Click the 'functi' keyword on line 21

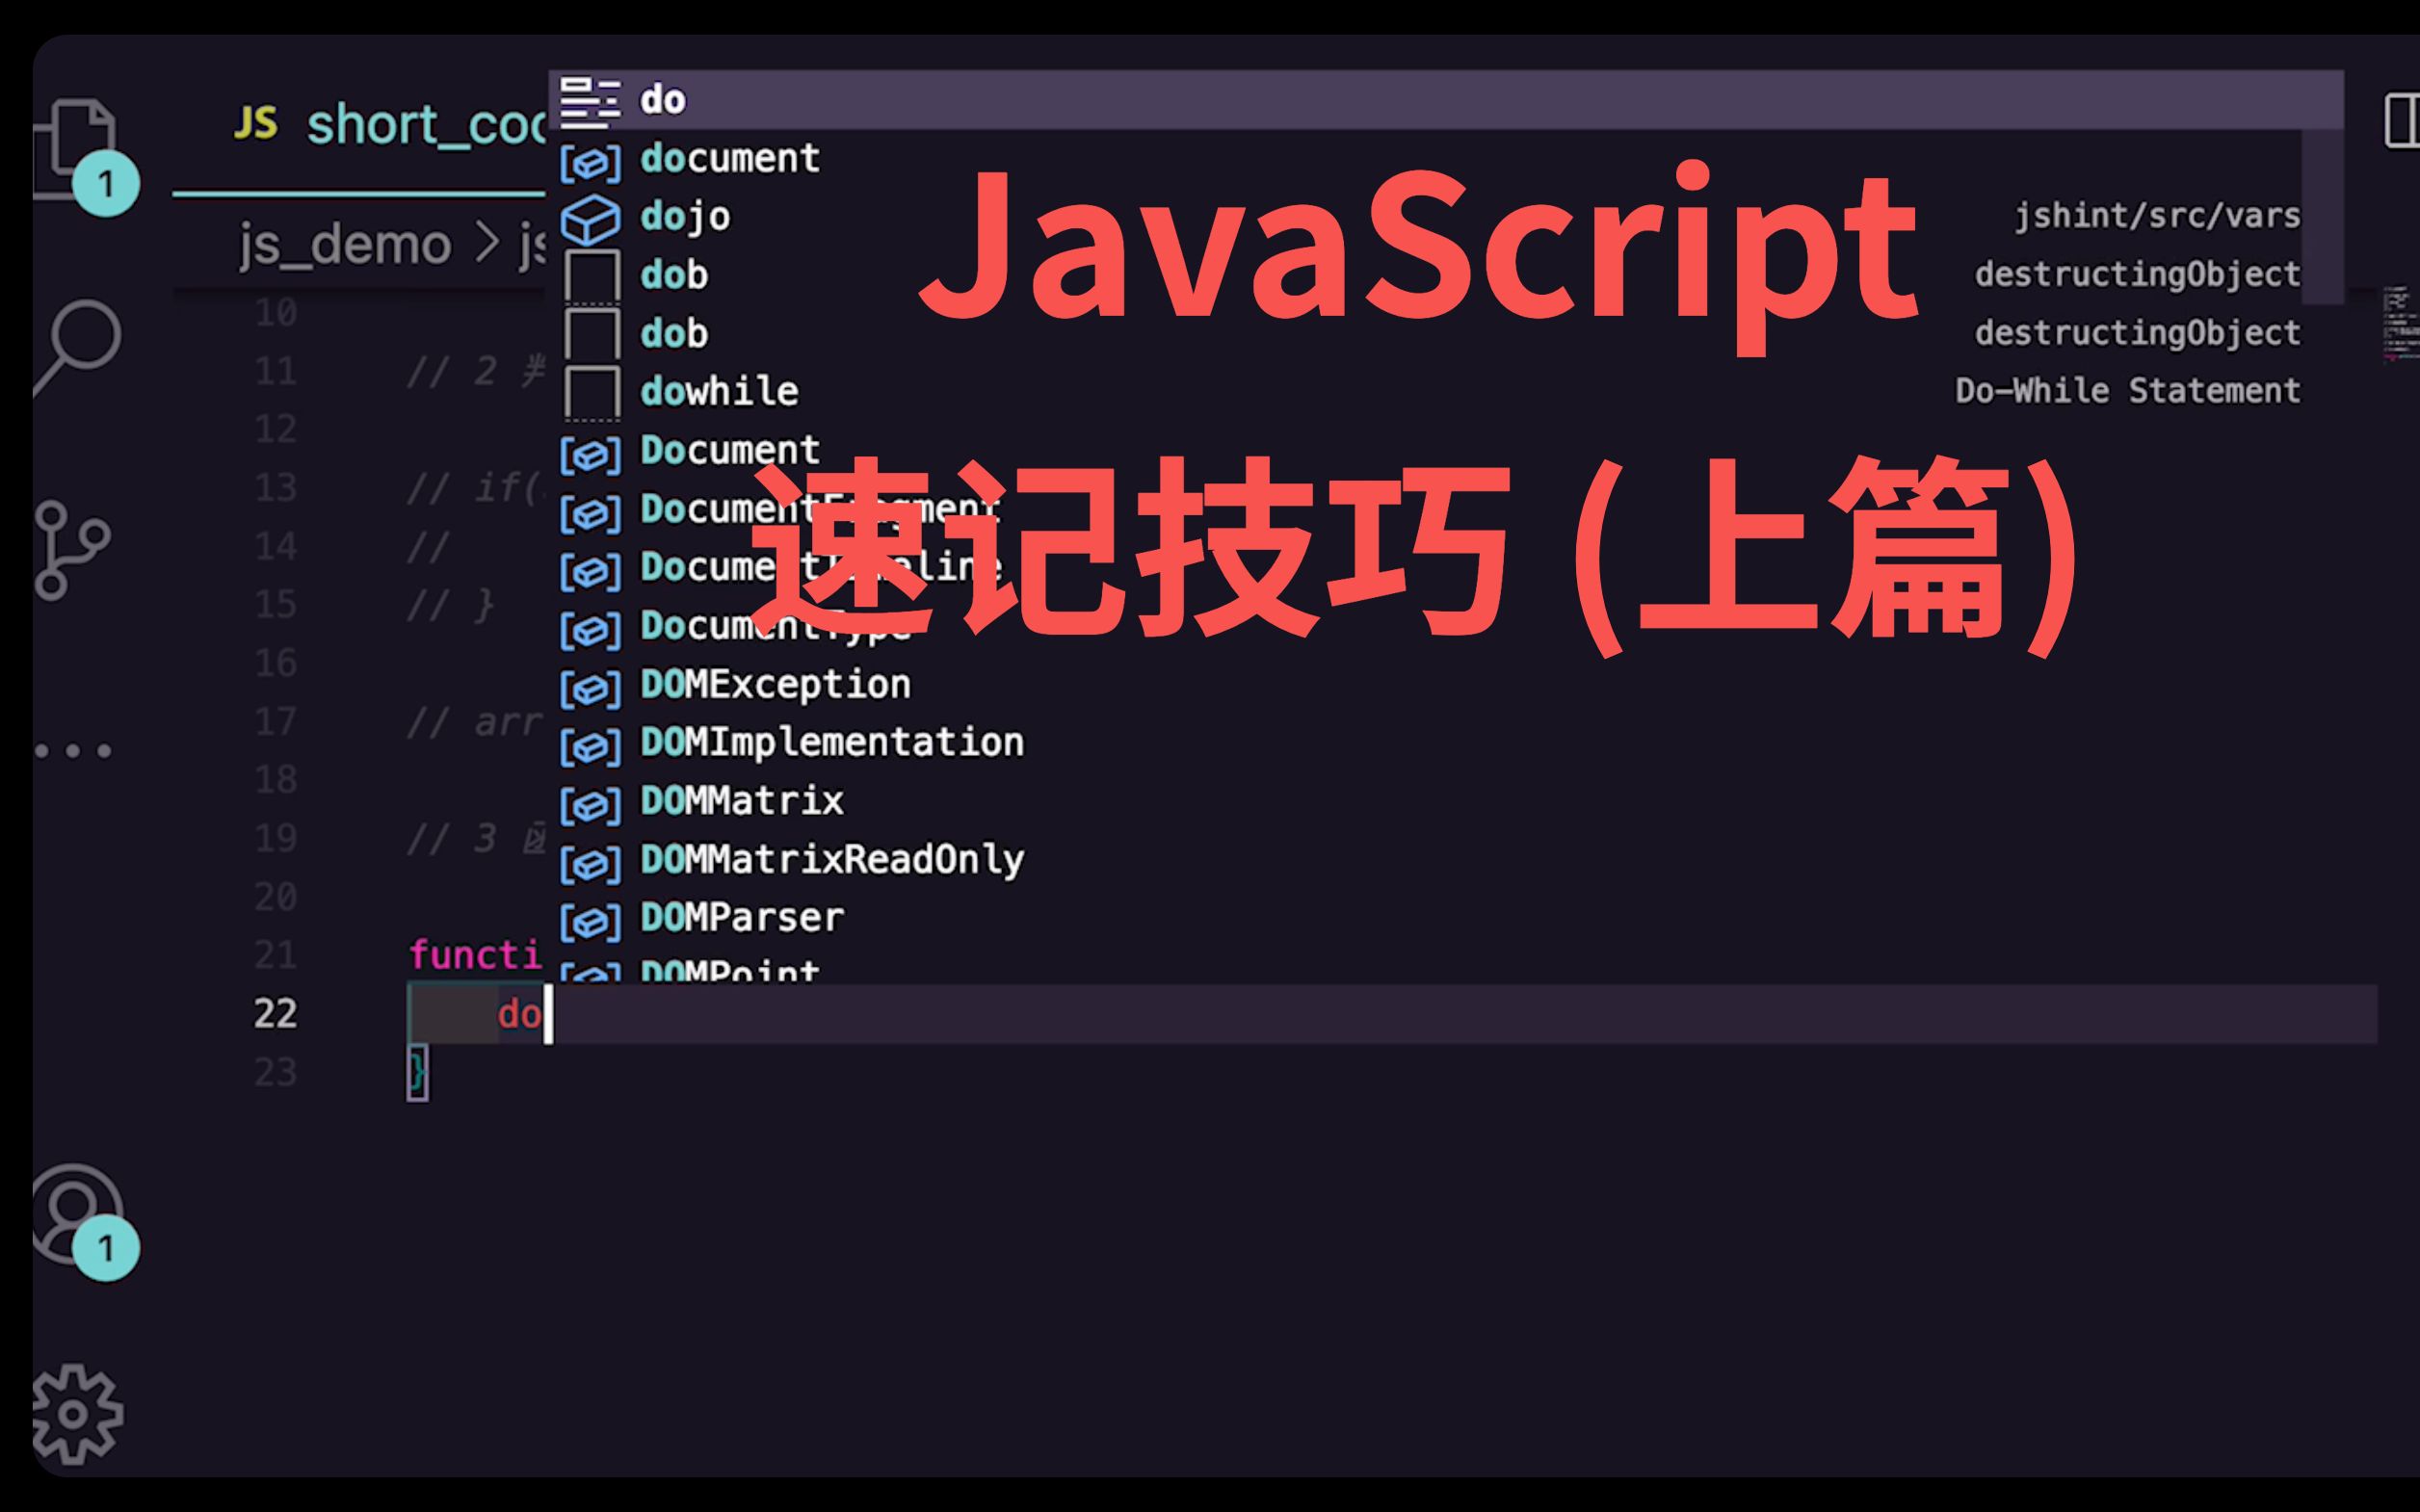point(475,955)
